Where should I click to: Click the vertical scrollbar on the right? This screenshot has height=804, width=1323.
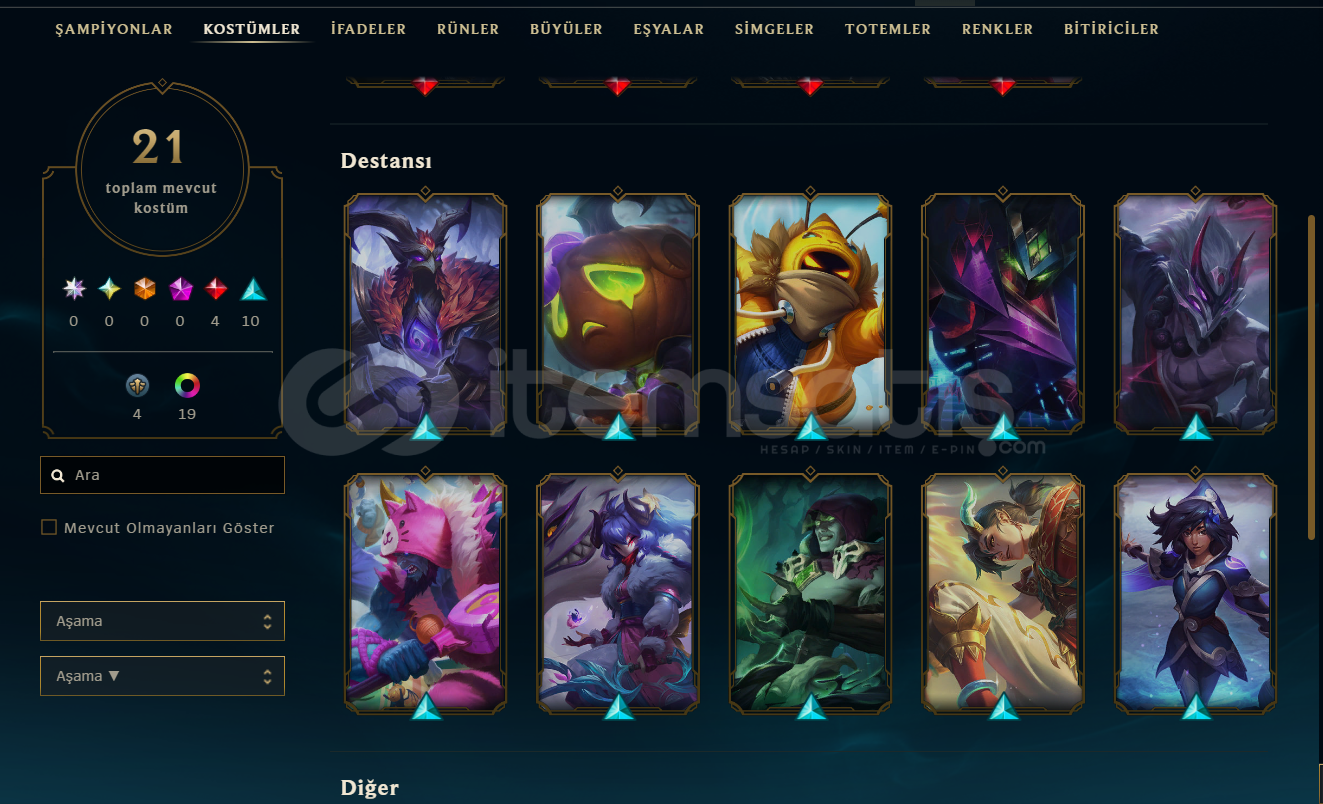1311,377
